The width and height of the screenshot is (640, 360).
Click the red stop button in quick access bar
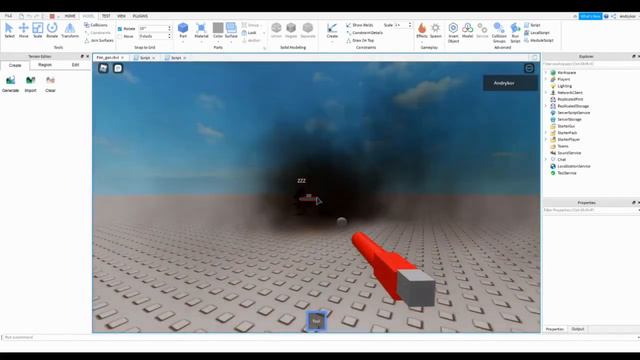(x=52, y=16)
